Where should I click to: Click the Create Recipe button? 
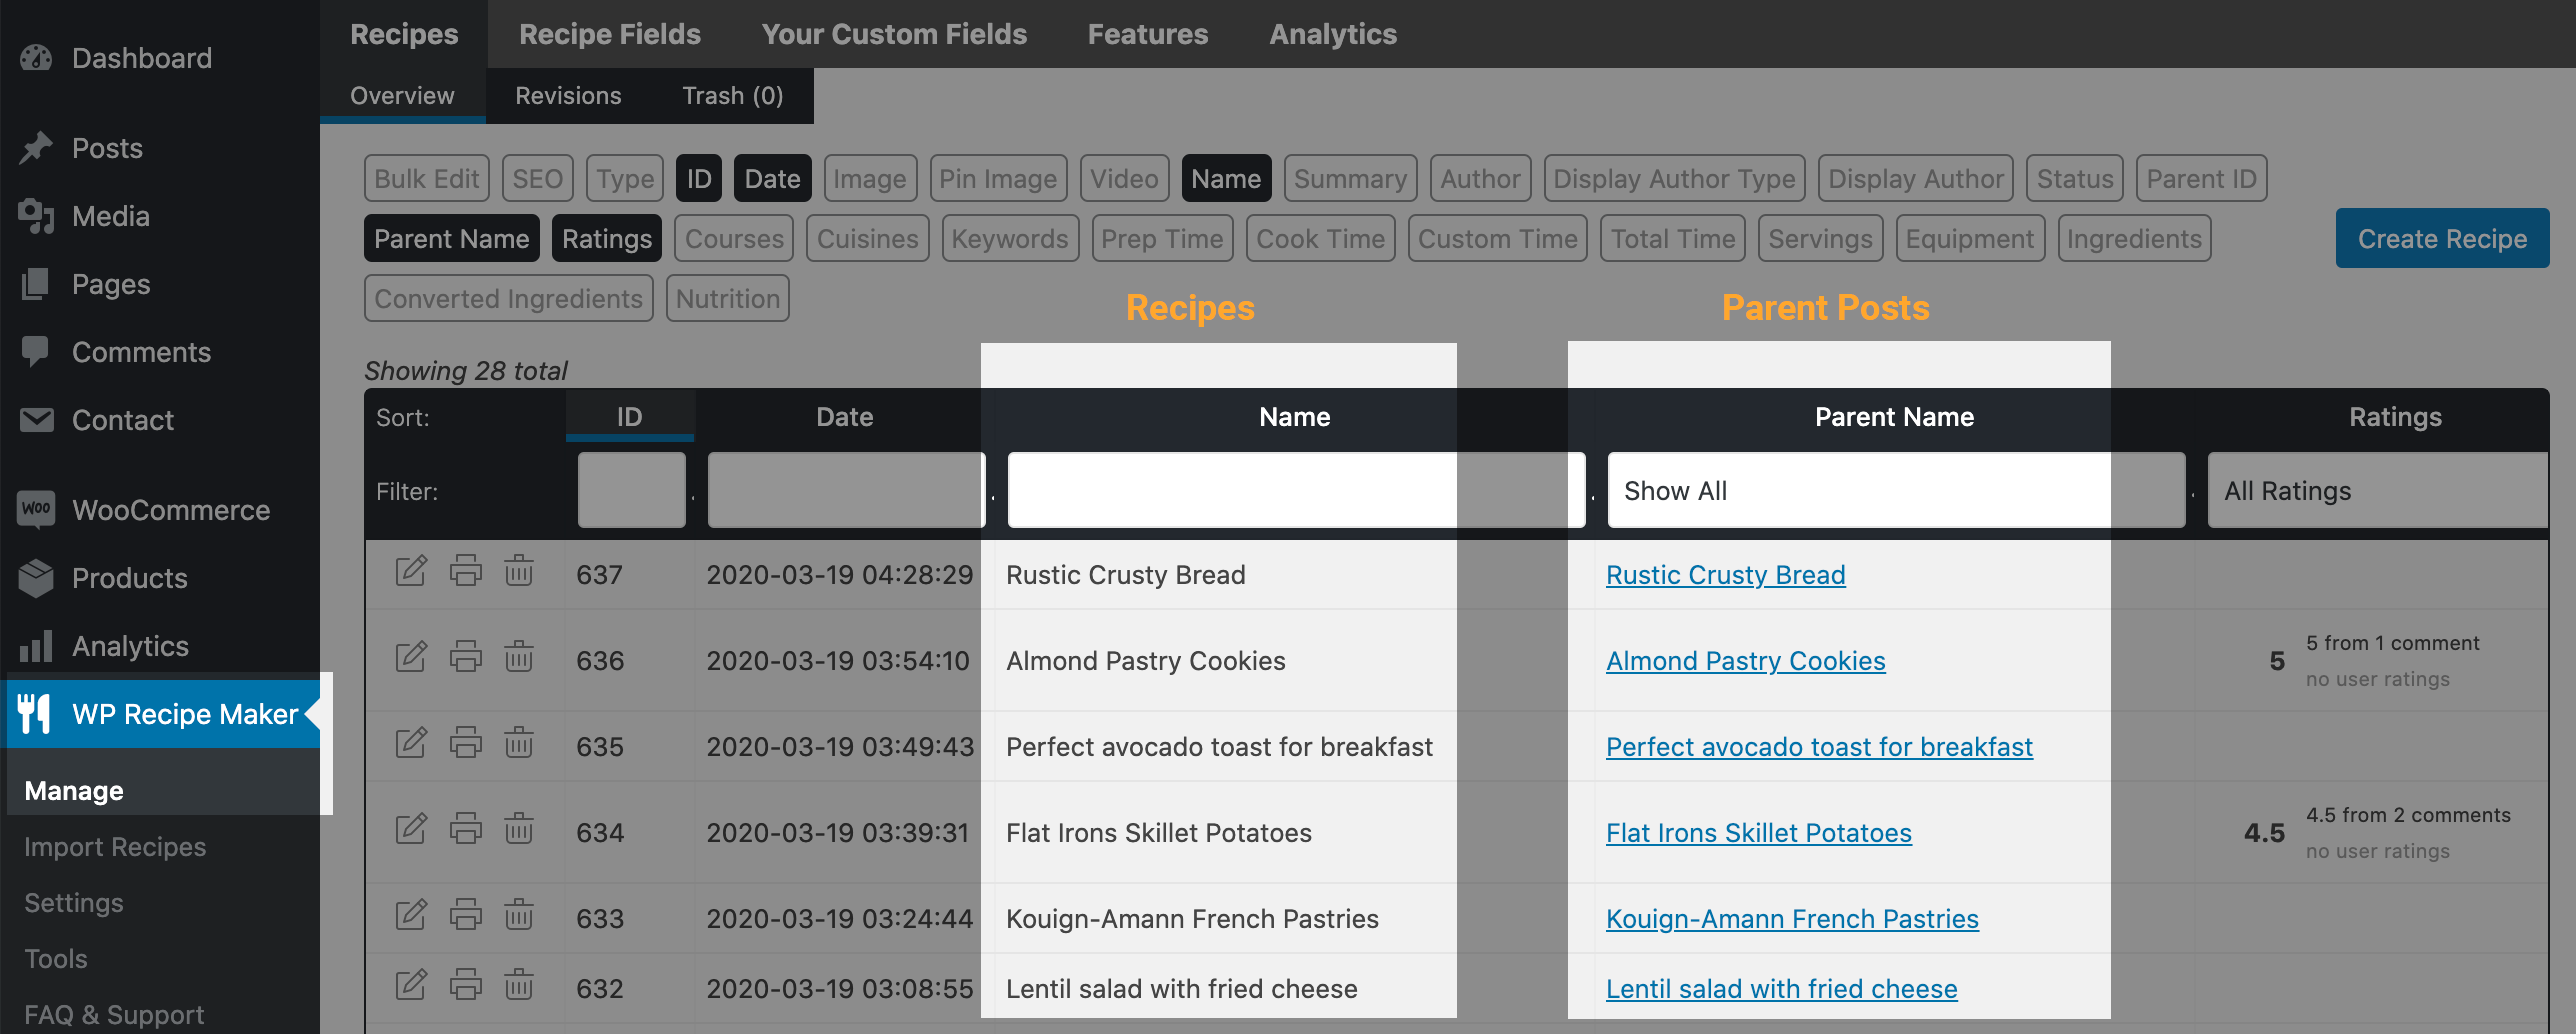pos(2441,239)
